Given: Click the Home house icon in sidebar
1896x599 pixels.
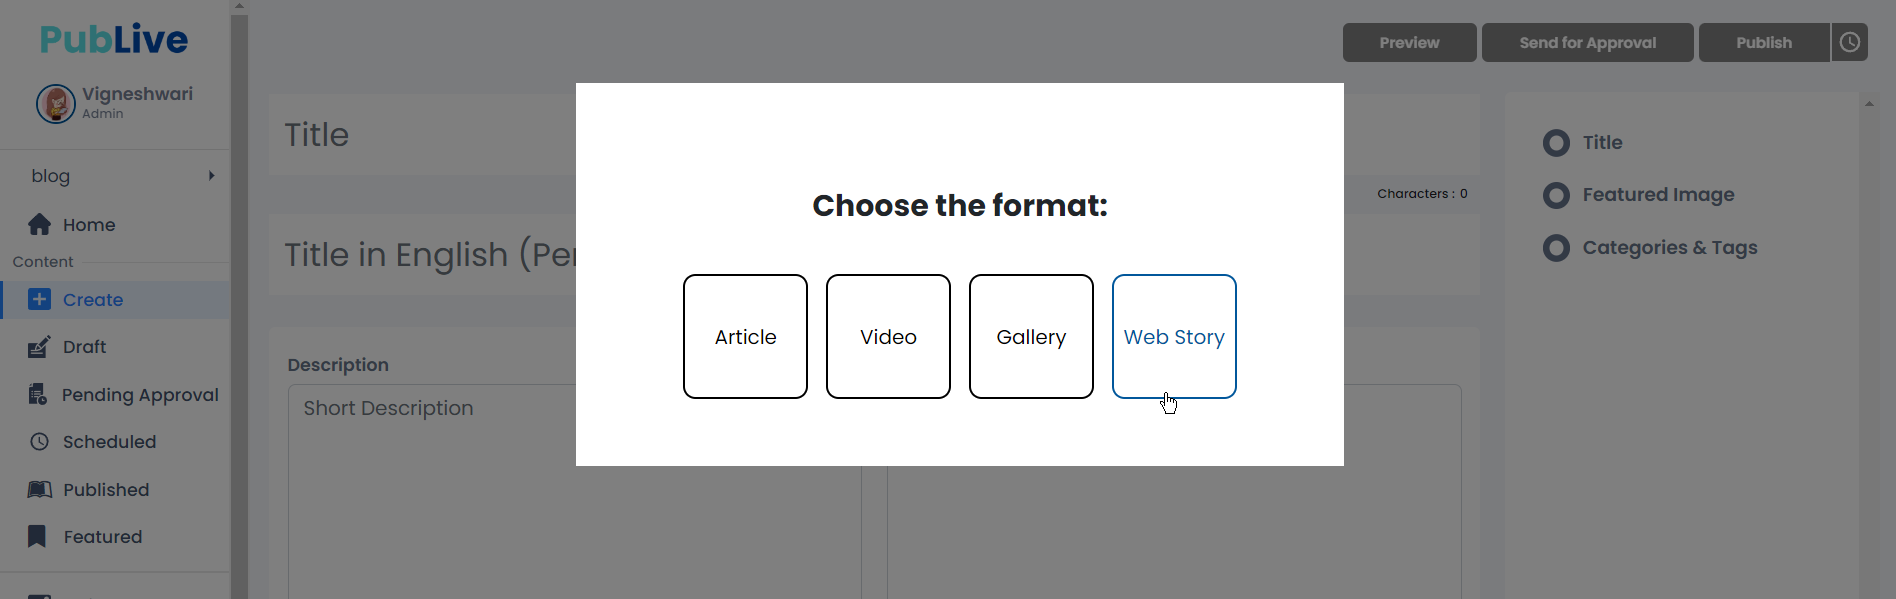Looking at the screenshot, I should tap(39, 225).
